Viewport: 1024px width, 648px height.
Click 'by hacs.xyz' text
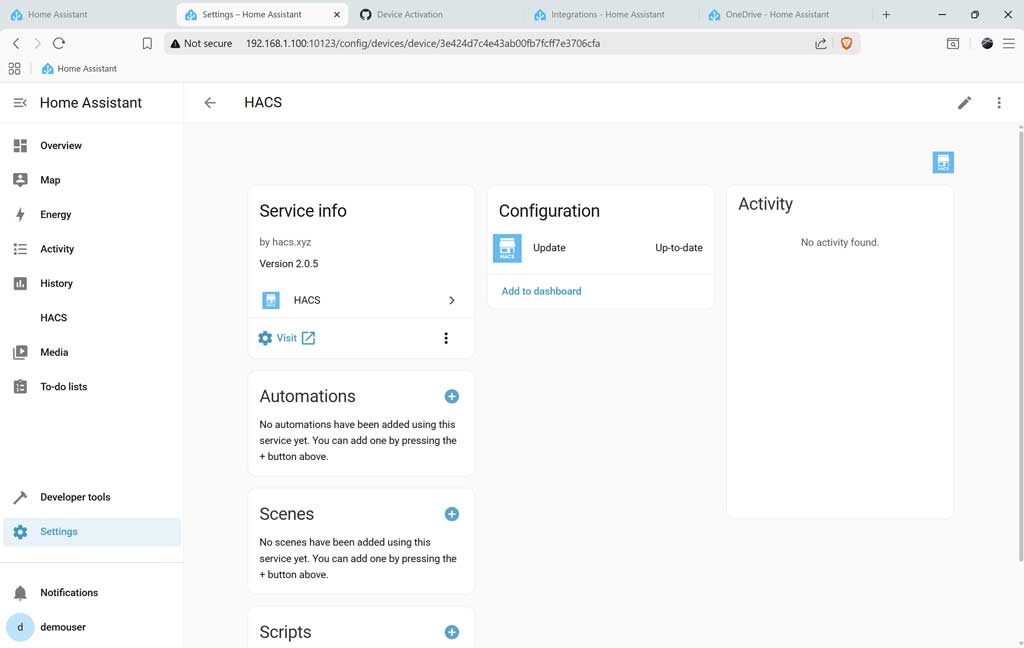(x=285, y=242)
